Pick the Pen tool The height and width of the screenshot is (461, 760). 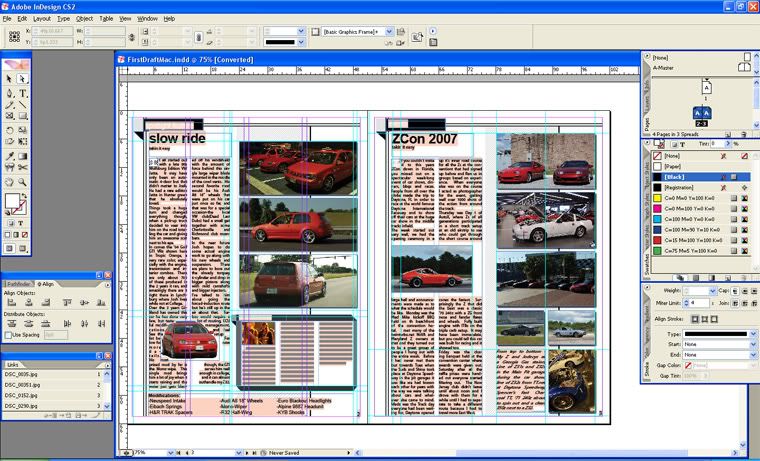10,92
